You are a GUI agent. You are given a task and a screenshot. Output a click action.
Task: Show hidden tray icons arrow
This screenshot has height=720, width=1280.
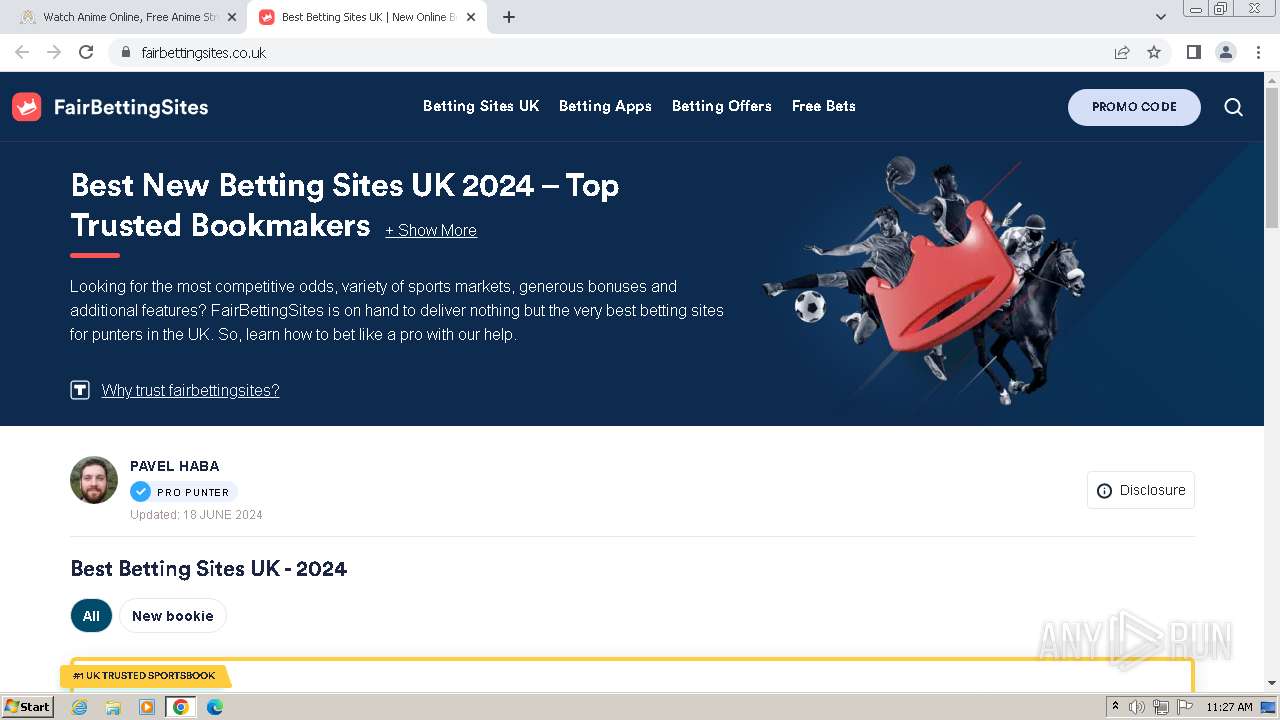[1115, 707]
